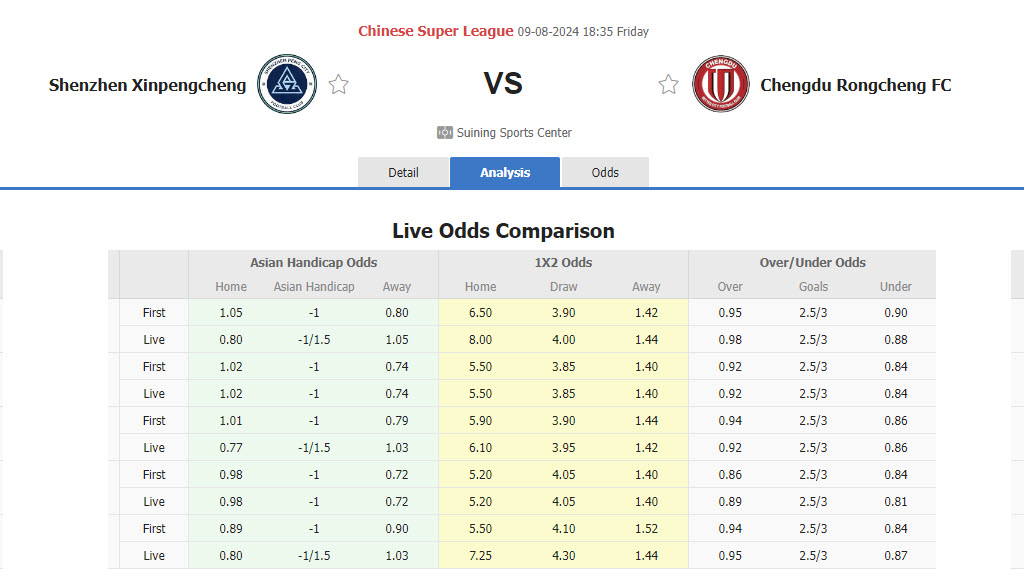Click the Suining Sports Center venue text
1024x574 pixels.
pyautogui.click(x=514, y=132)
